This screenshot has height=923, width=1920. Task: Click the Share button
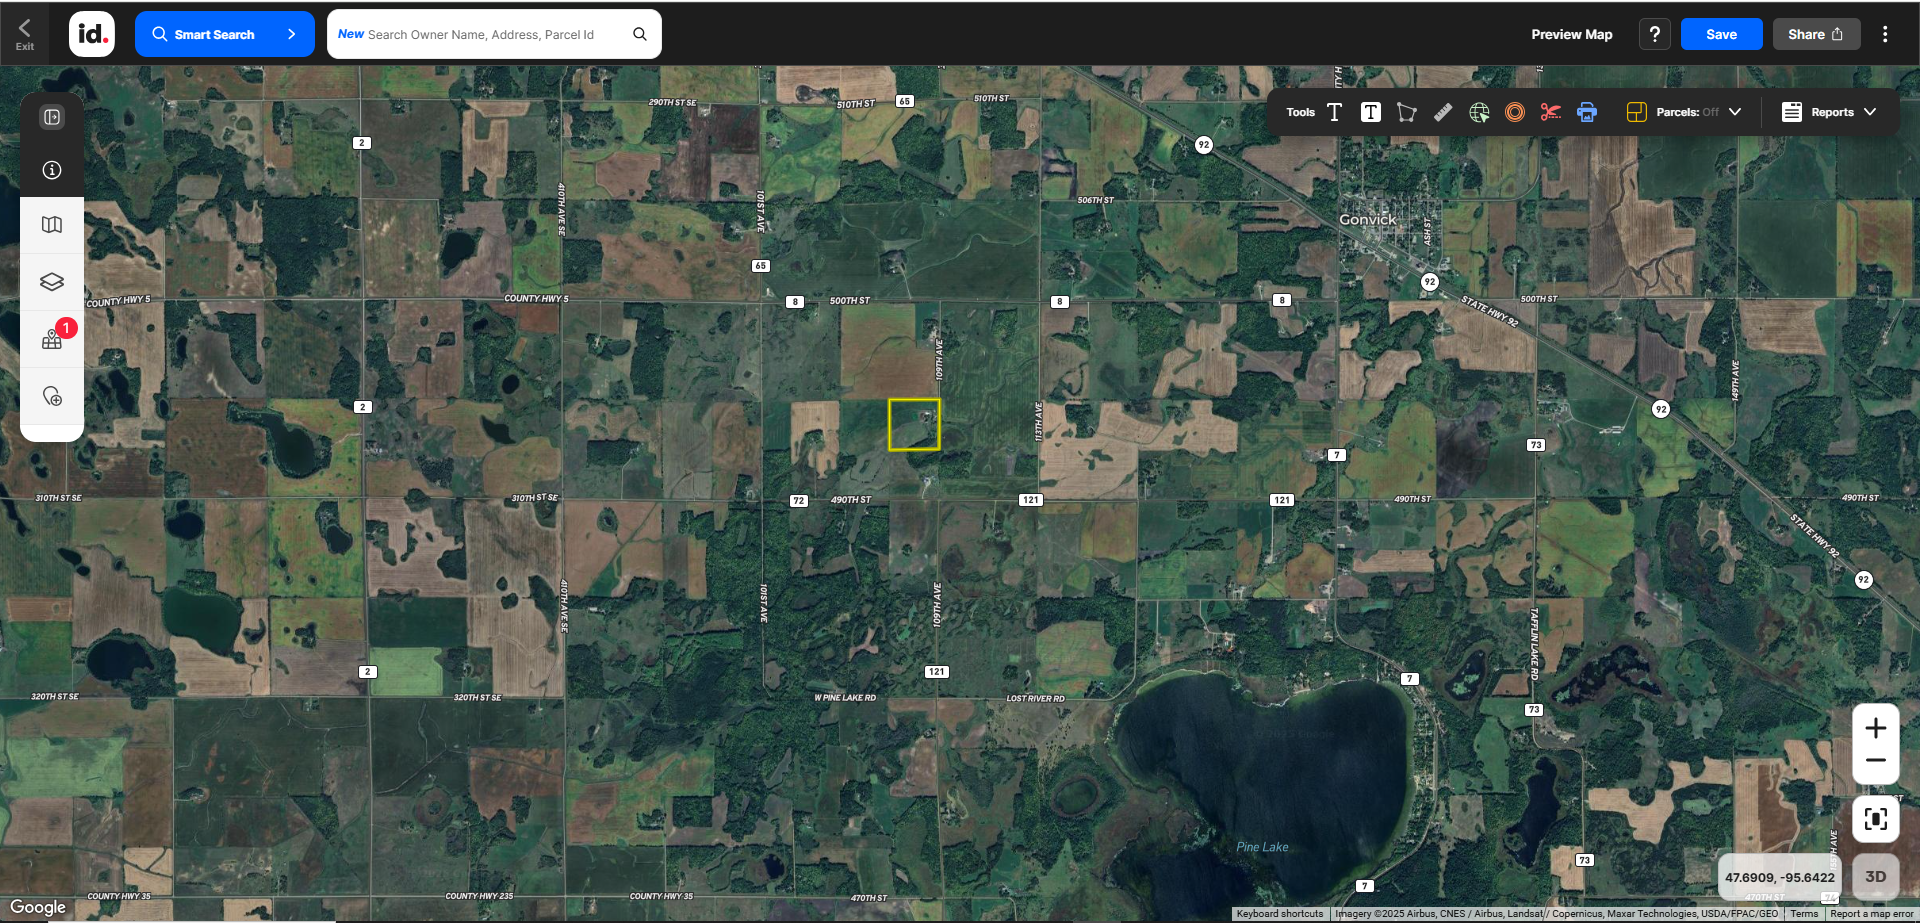1815,34
